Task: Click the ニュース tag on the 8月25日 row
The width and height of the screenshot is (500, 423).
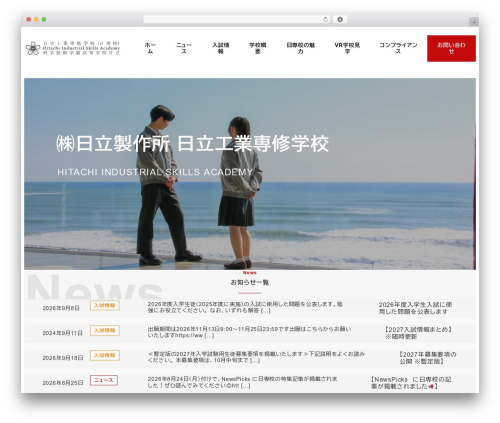Action: click(x=104, y=380)
